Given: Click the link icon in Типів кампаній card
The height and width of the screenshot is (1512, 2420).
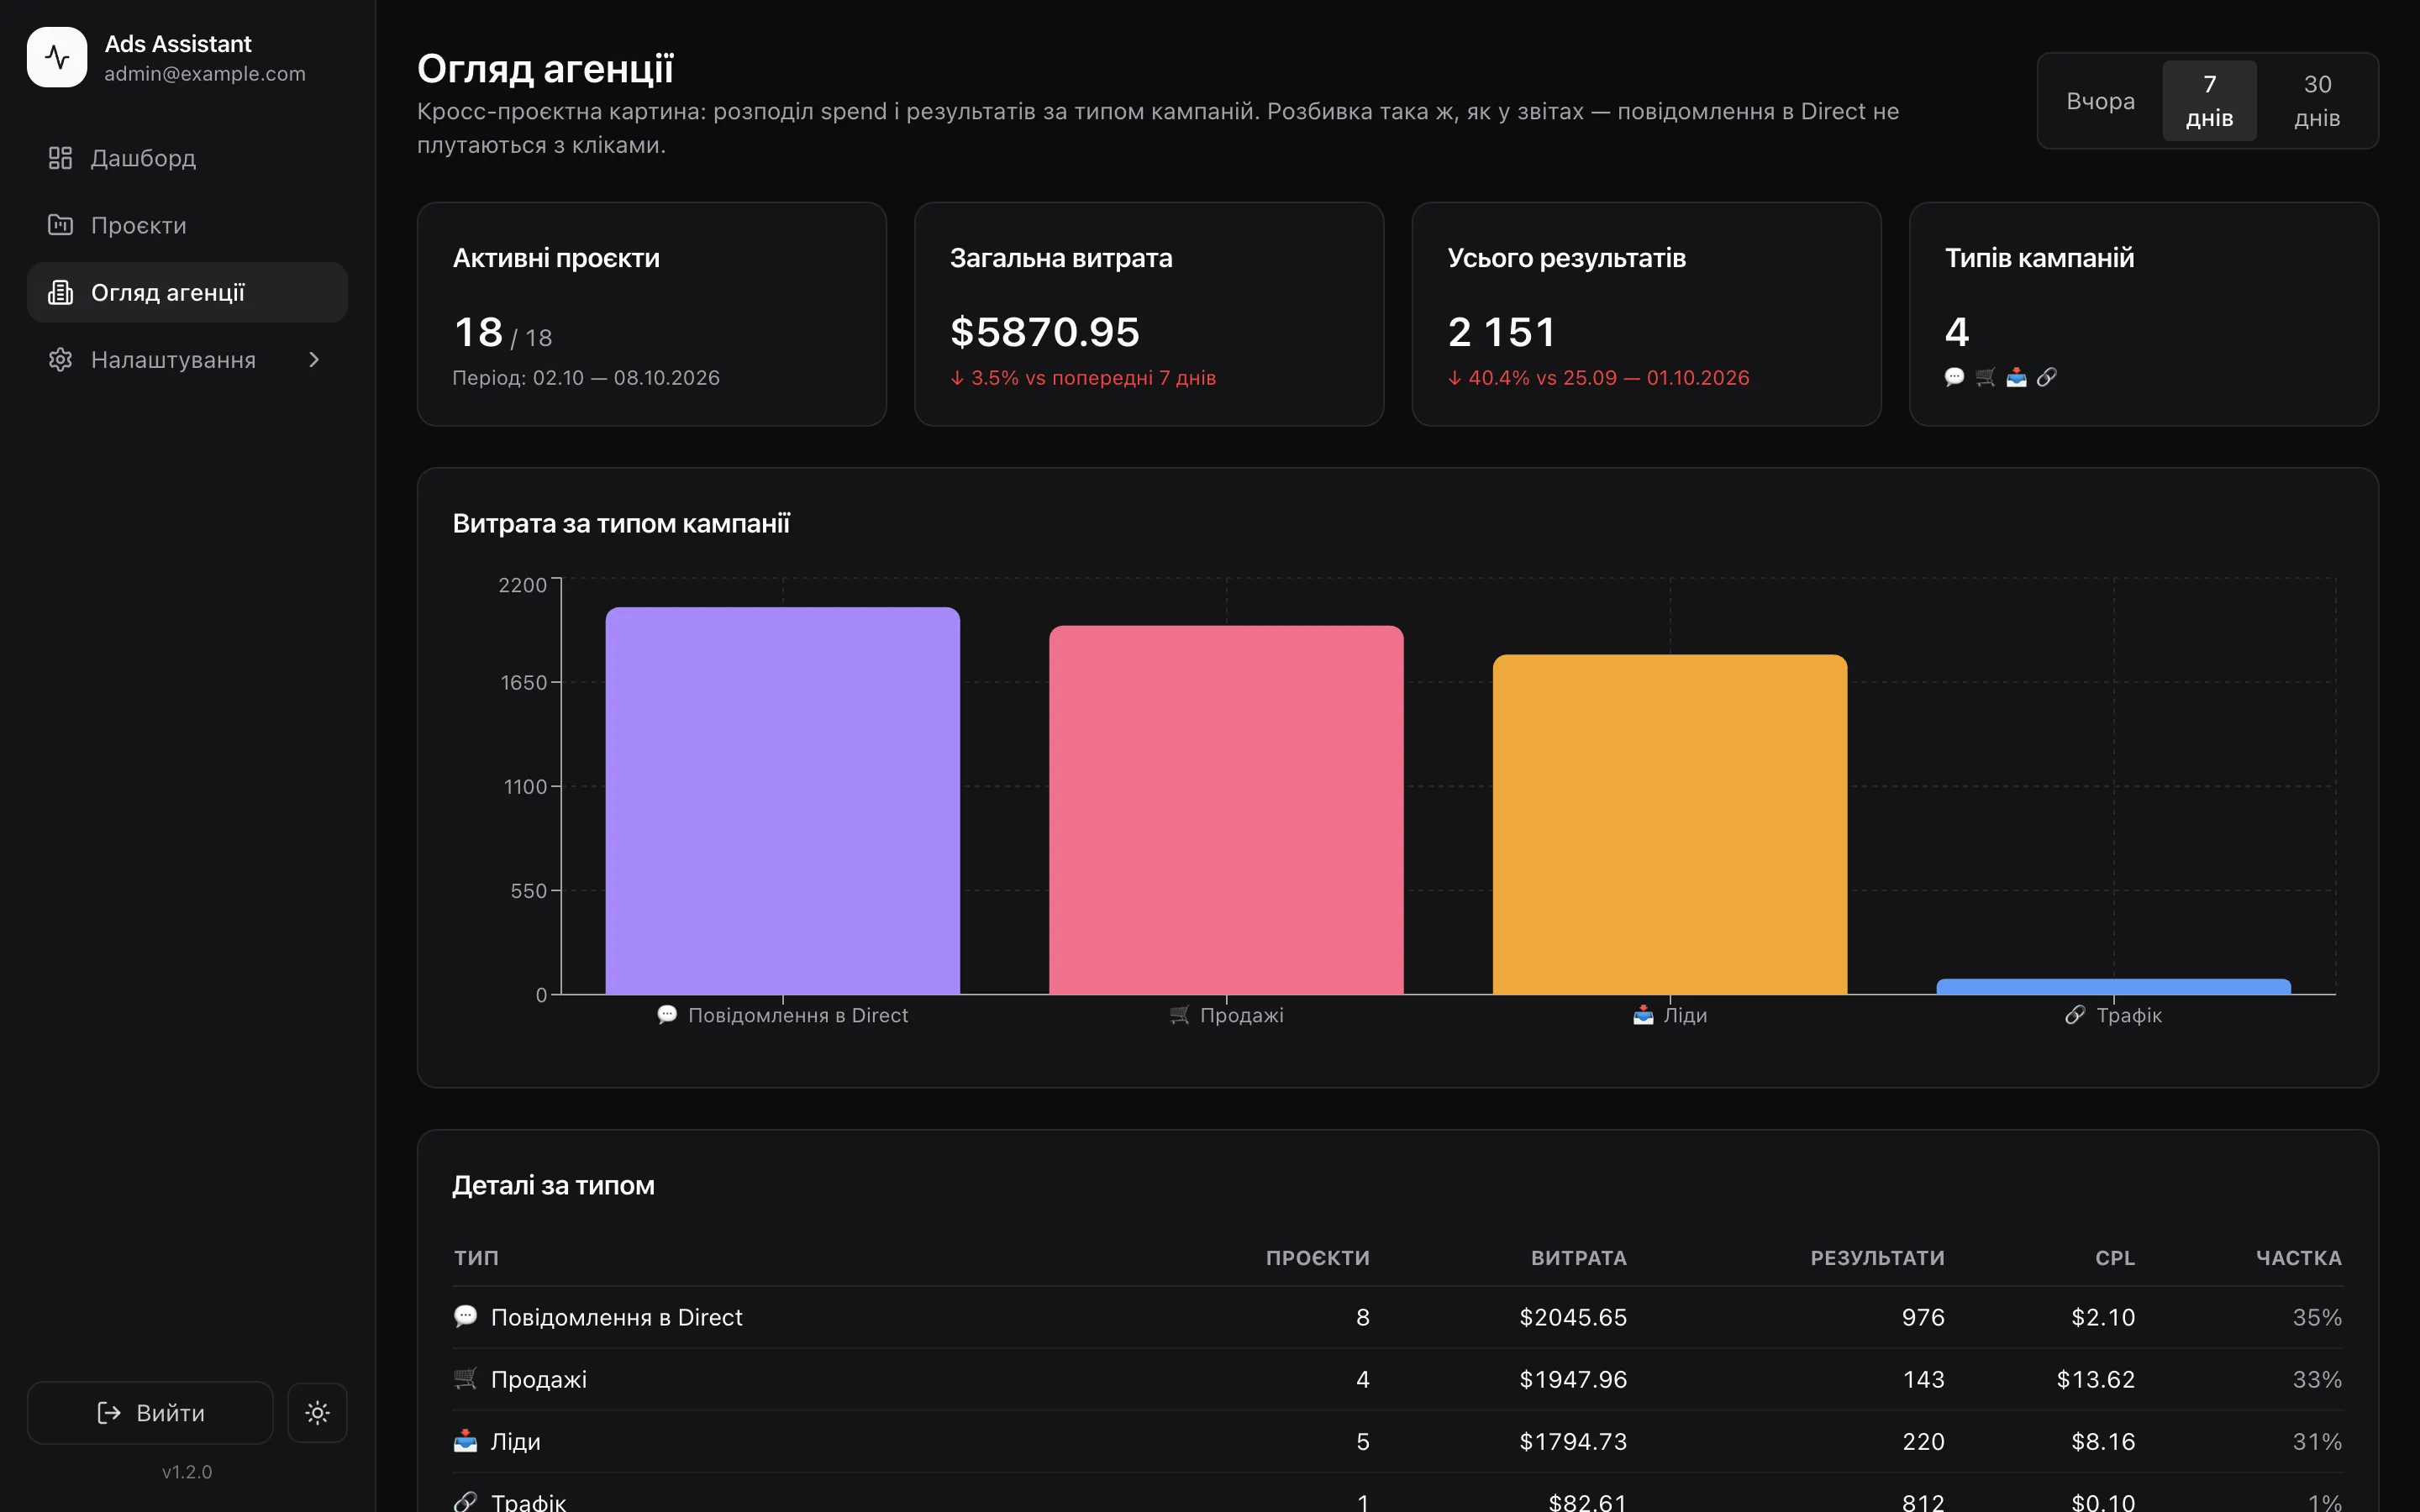Looking at the screenshot, I should point(2047,377).
